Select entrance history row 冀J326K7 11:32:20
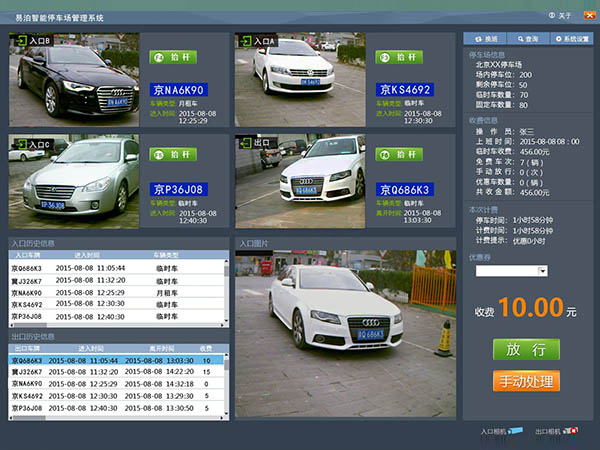The image size is (600, 450). coord(116,280)
